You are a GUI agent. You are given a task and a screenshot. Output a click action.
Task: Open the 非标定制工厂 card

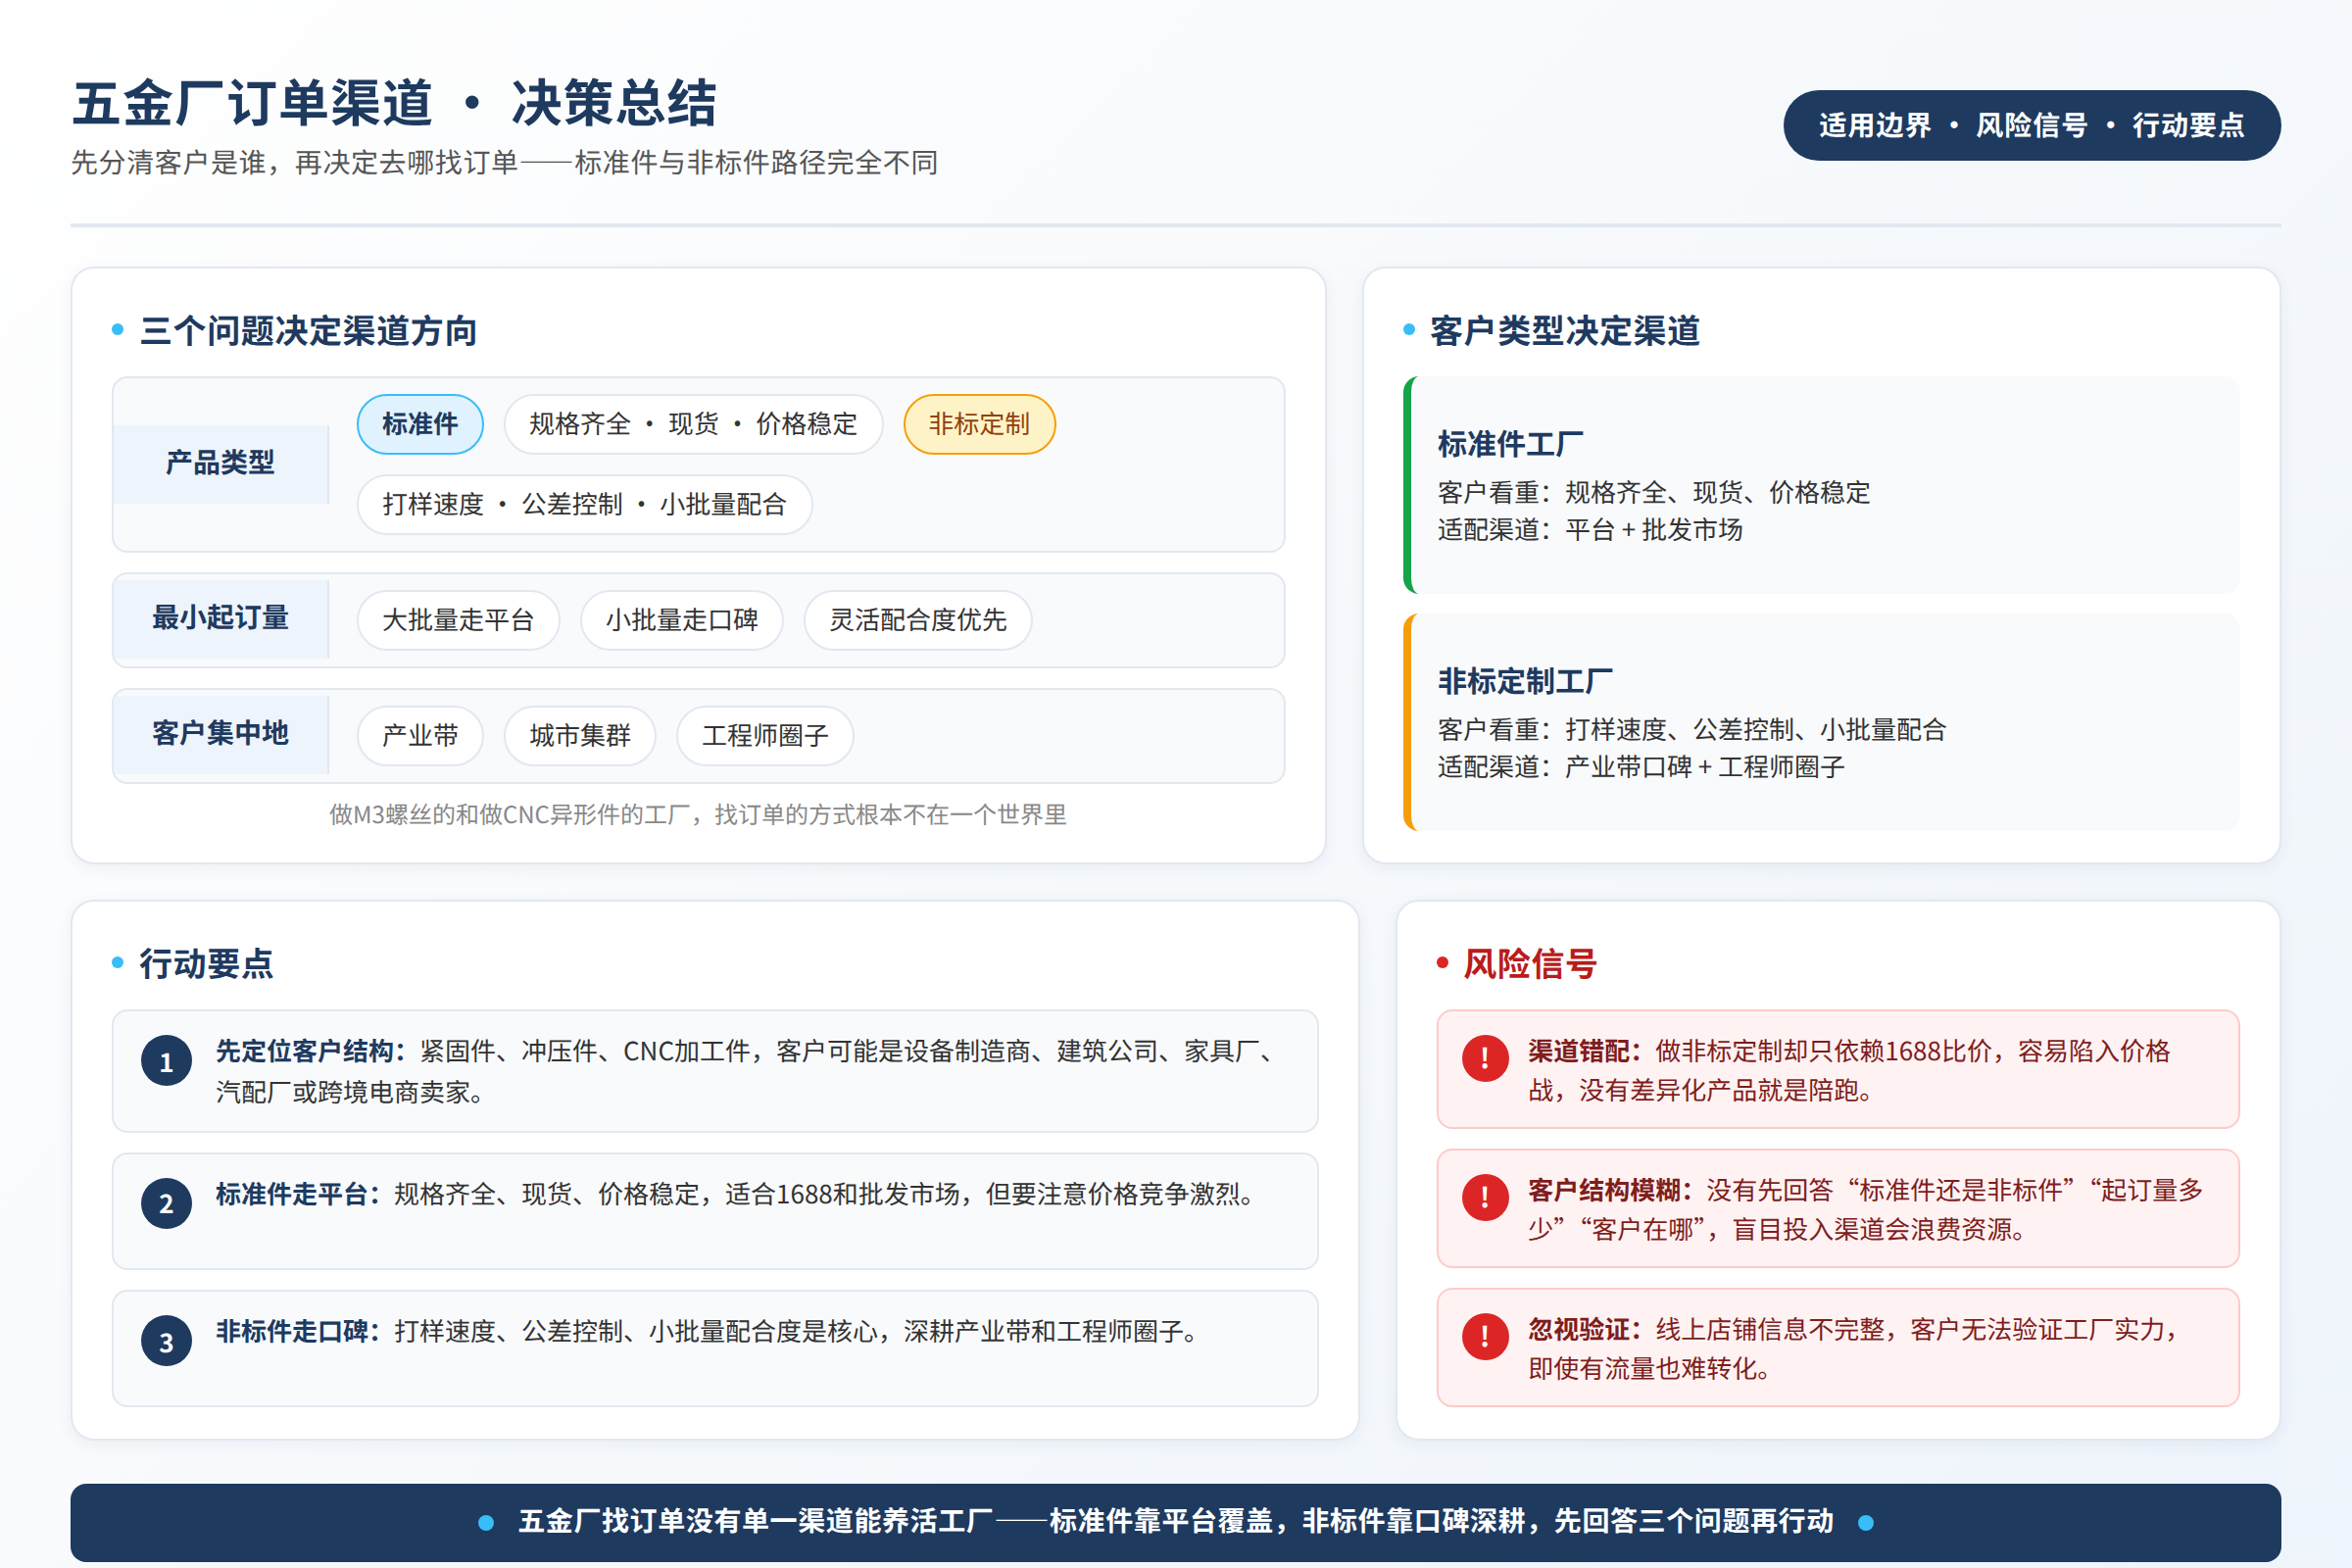(x=1821, y=722)
